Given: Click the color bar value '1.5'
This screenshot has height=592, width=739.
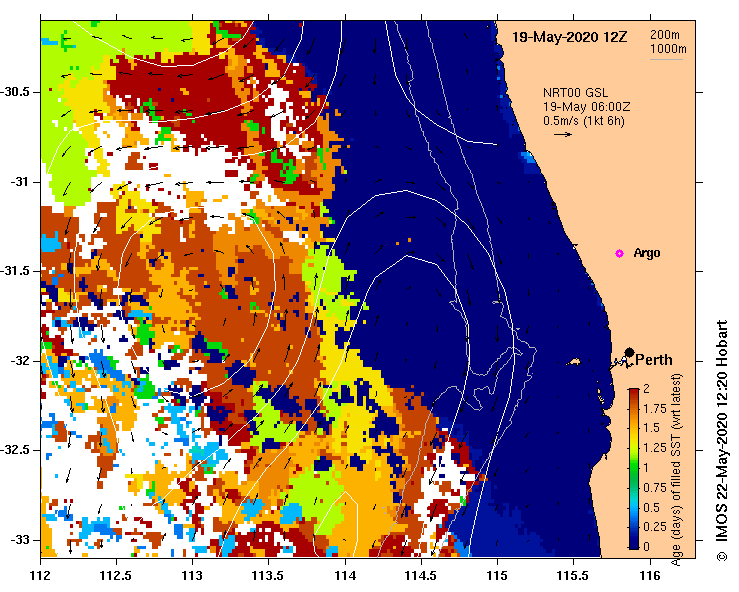Looking at the screenshot, I should click(x=651, y=428).
